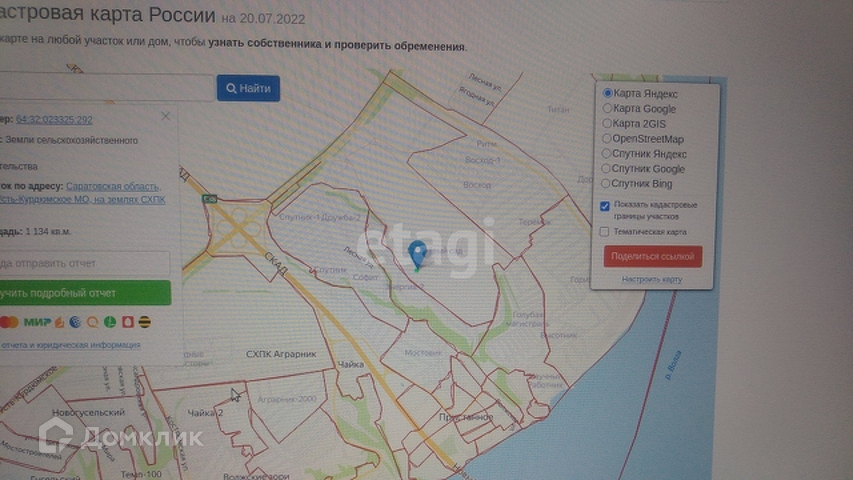Click the blue map location pin
The height and width of the screenshot is (480, 853).
[417, 255]
